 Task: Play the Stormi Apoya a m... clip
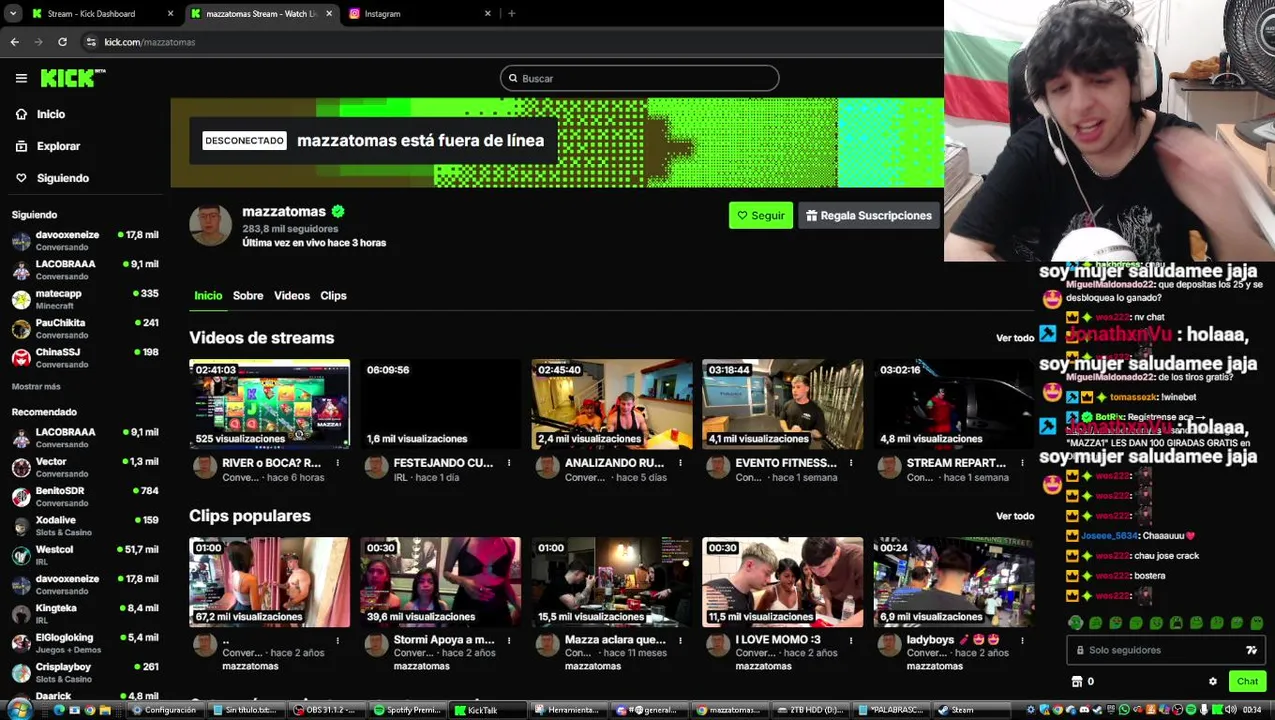[x=440, y=582]
